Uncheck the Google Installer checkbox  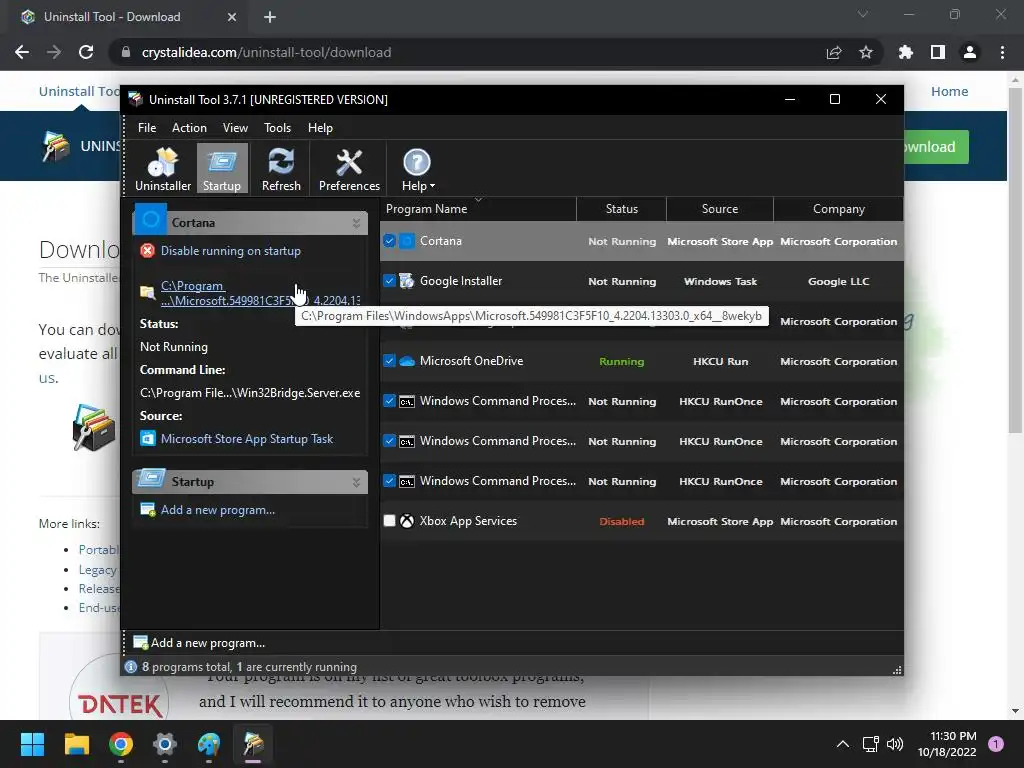click(389, 281)
